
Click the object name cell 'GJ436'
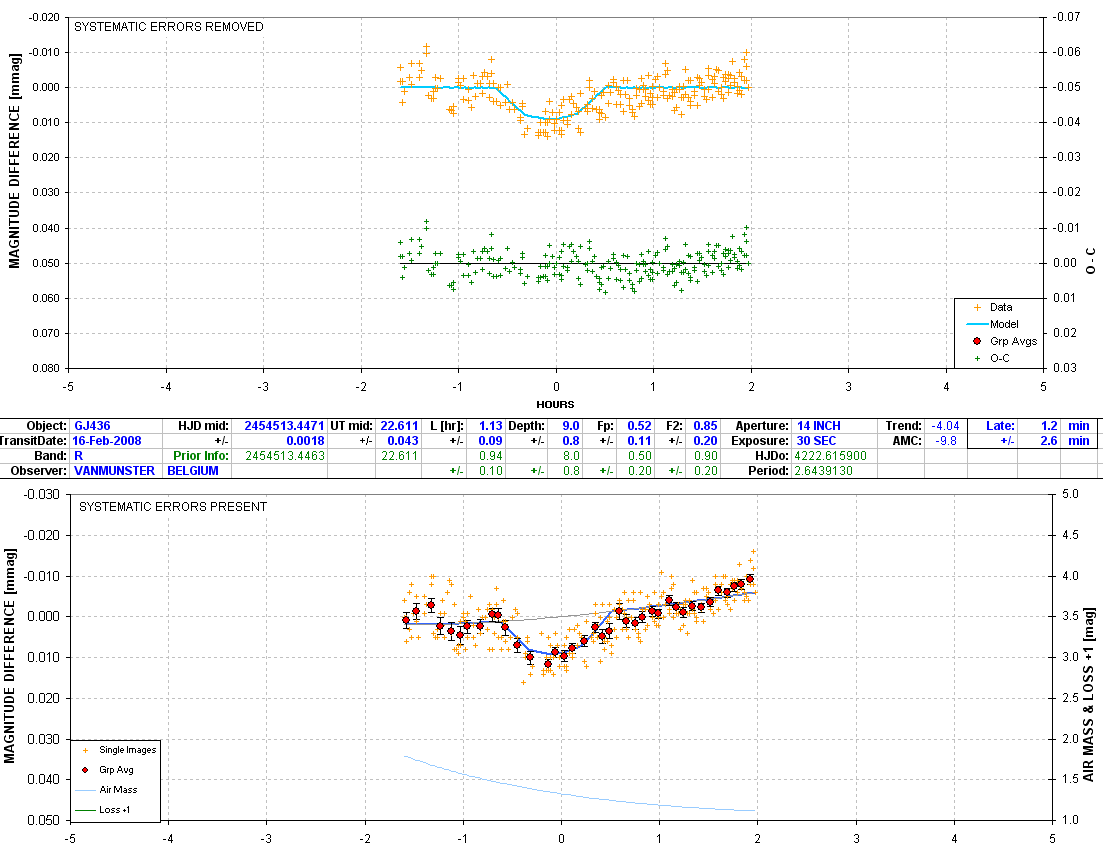click(92, 426)
